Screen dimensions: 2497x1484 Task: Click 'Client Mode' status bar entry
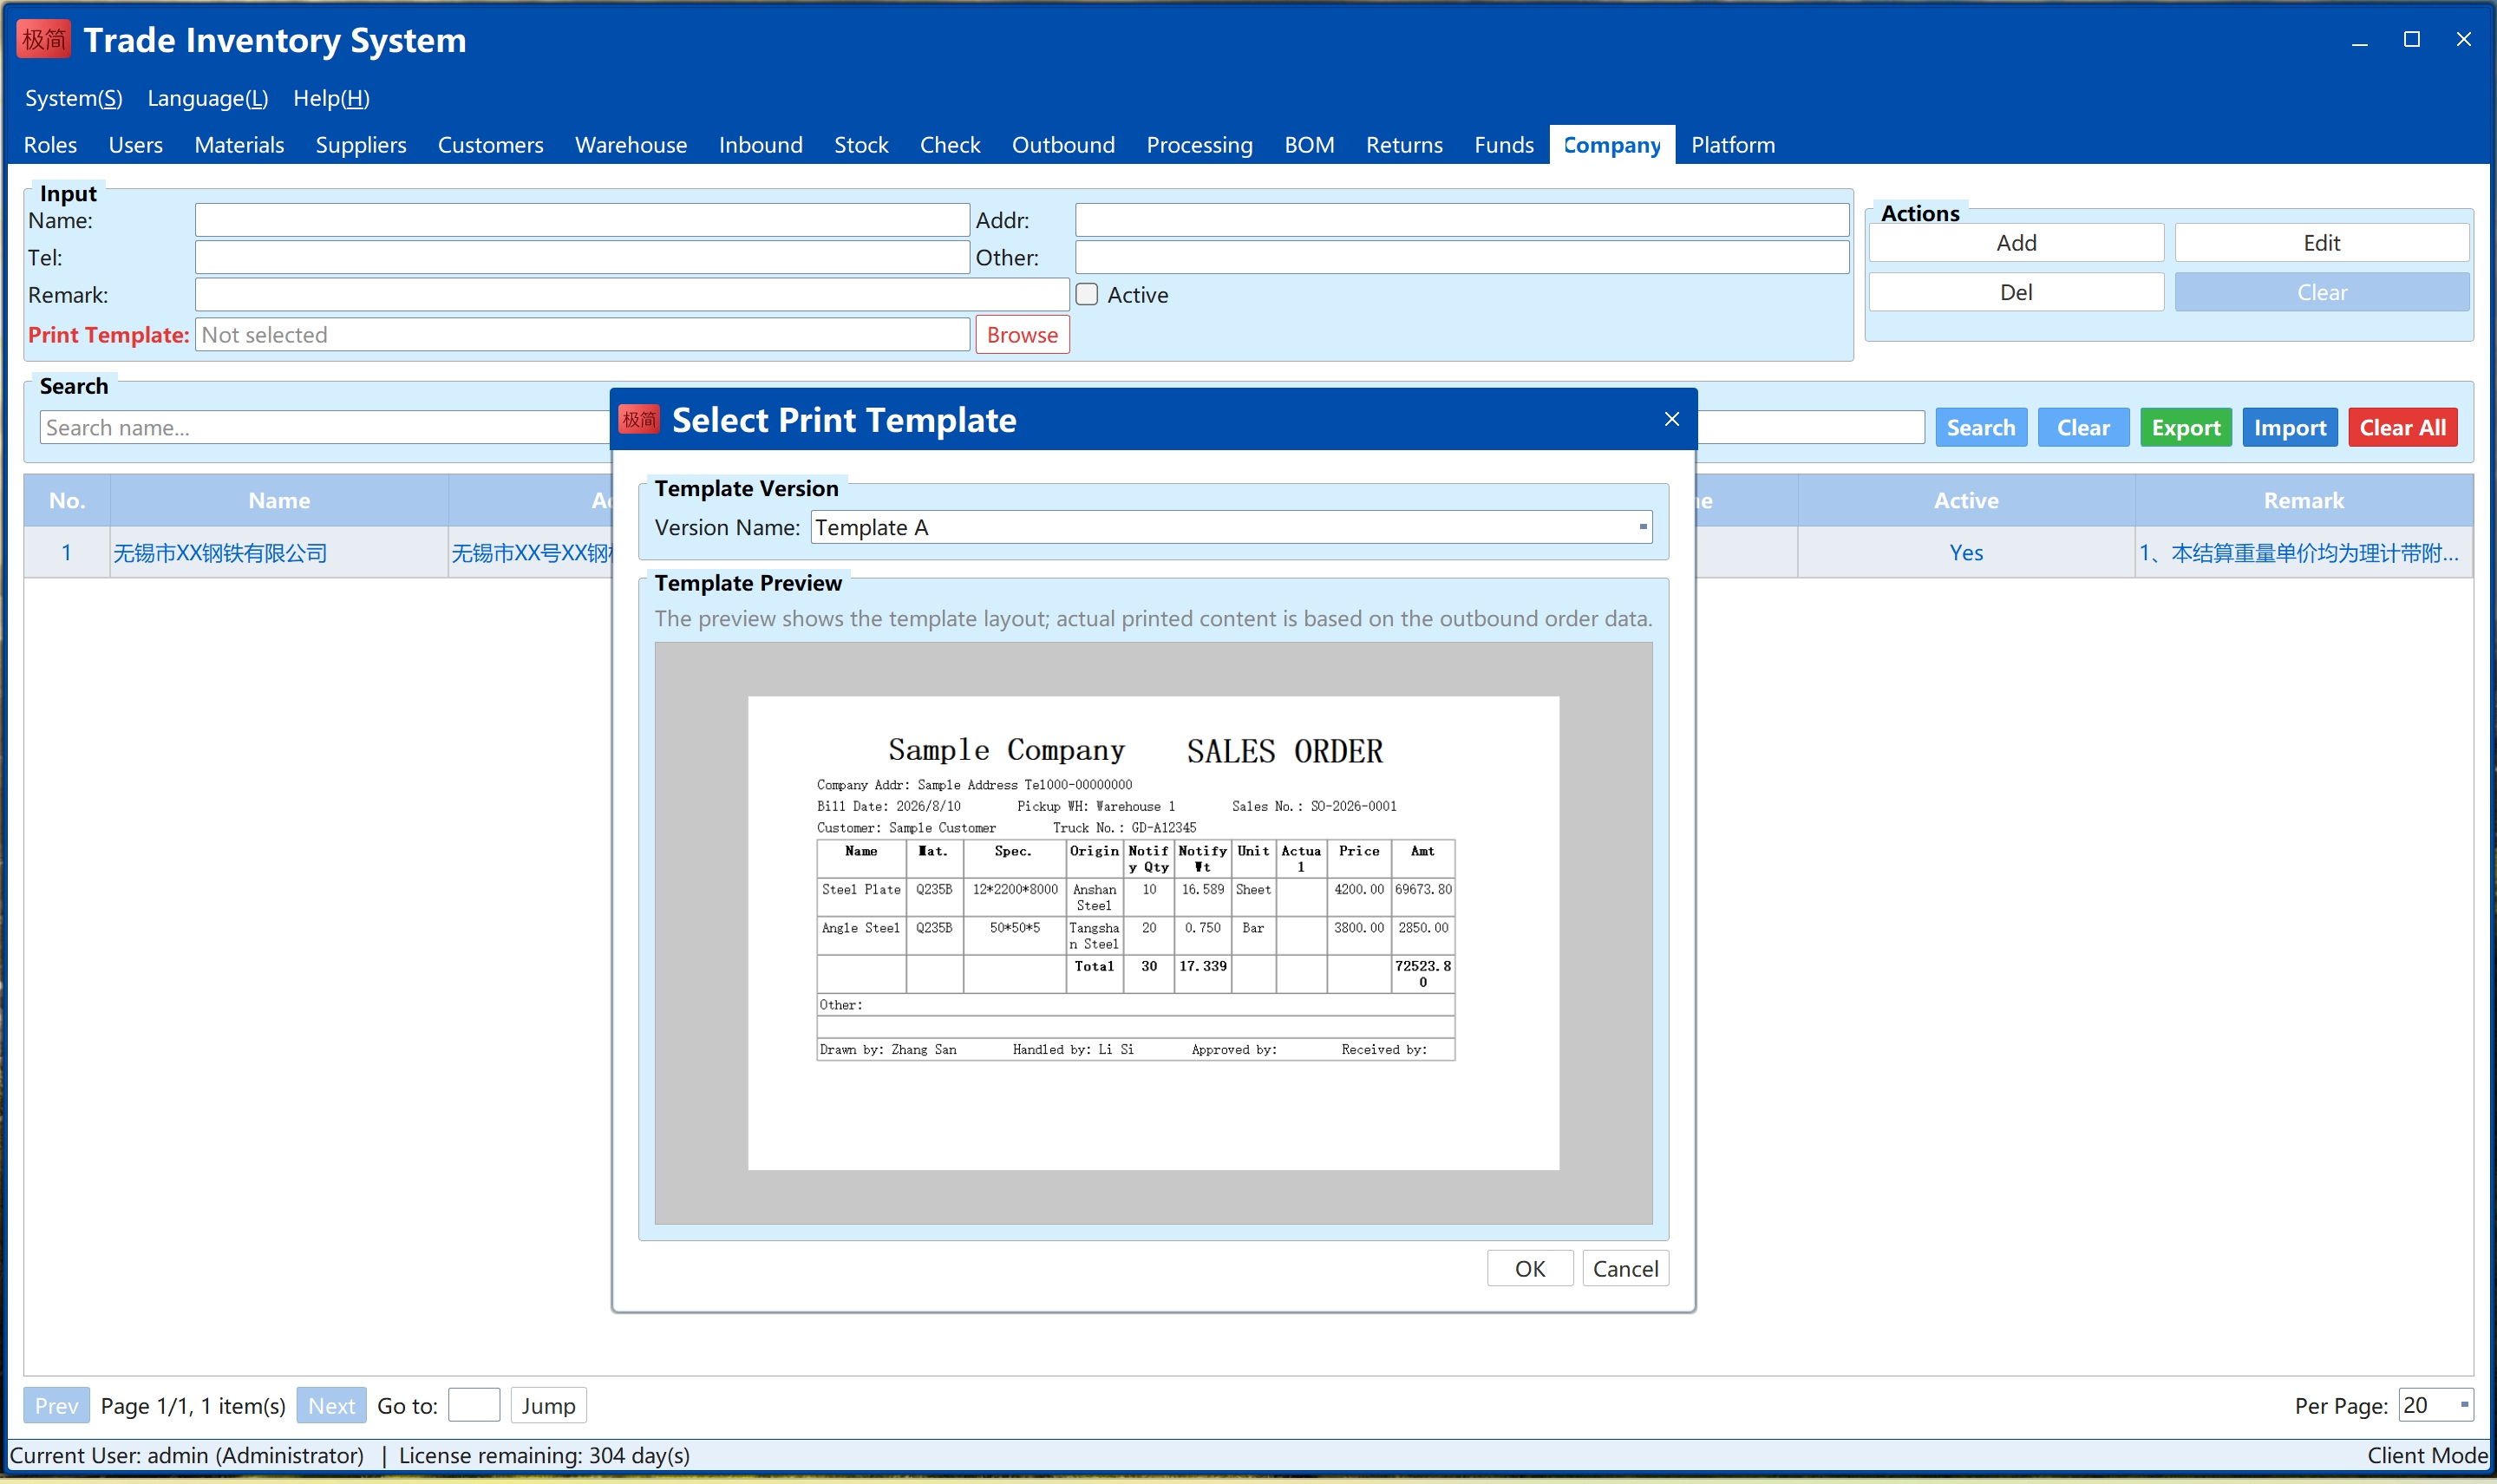[2426, 1455]
